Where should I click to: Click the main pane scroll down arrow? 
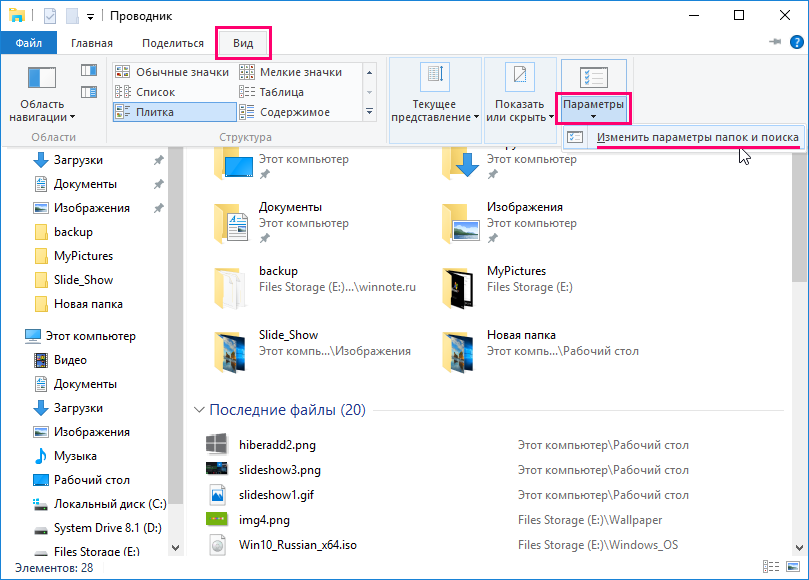coord(799,548)
